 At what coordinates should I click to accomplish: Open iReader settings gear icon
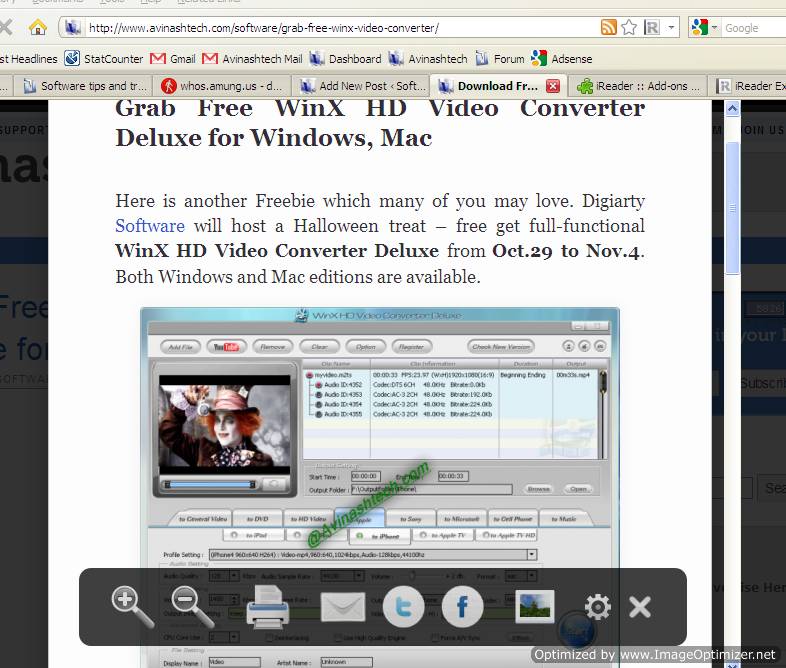pyautogui.click(x=598, y=607)
